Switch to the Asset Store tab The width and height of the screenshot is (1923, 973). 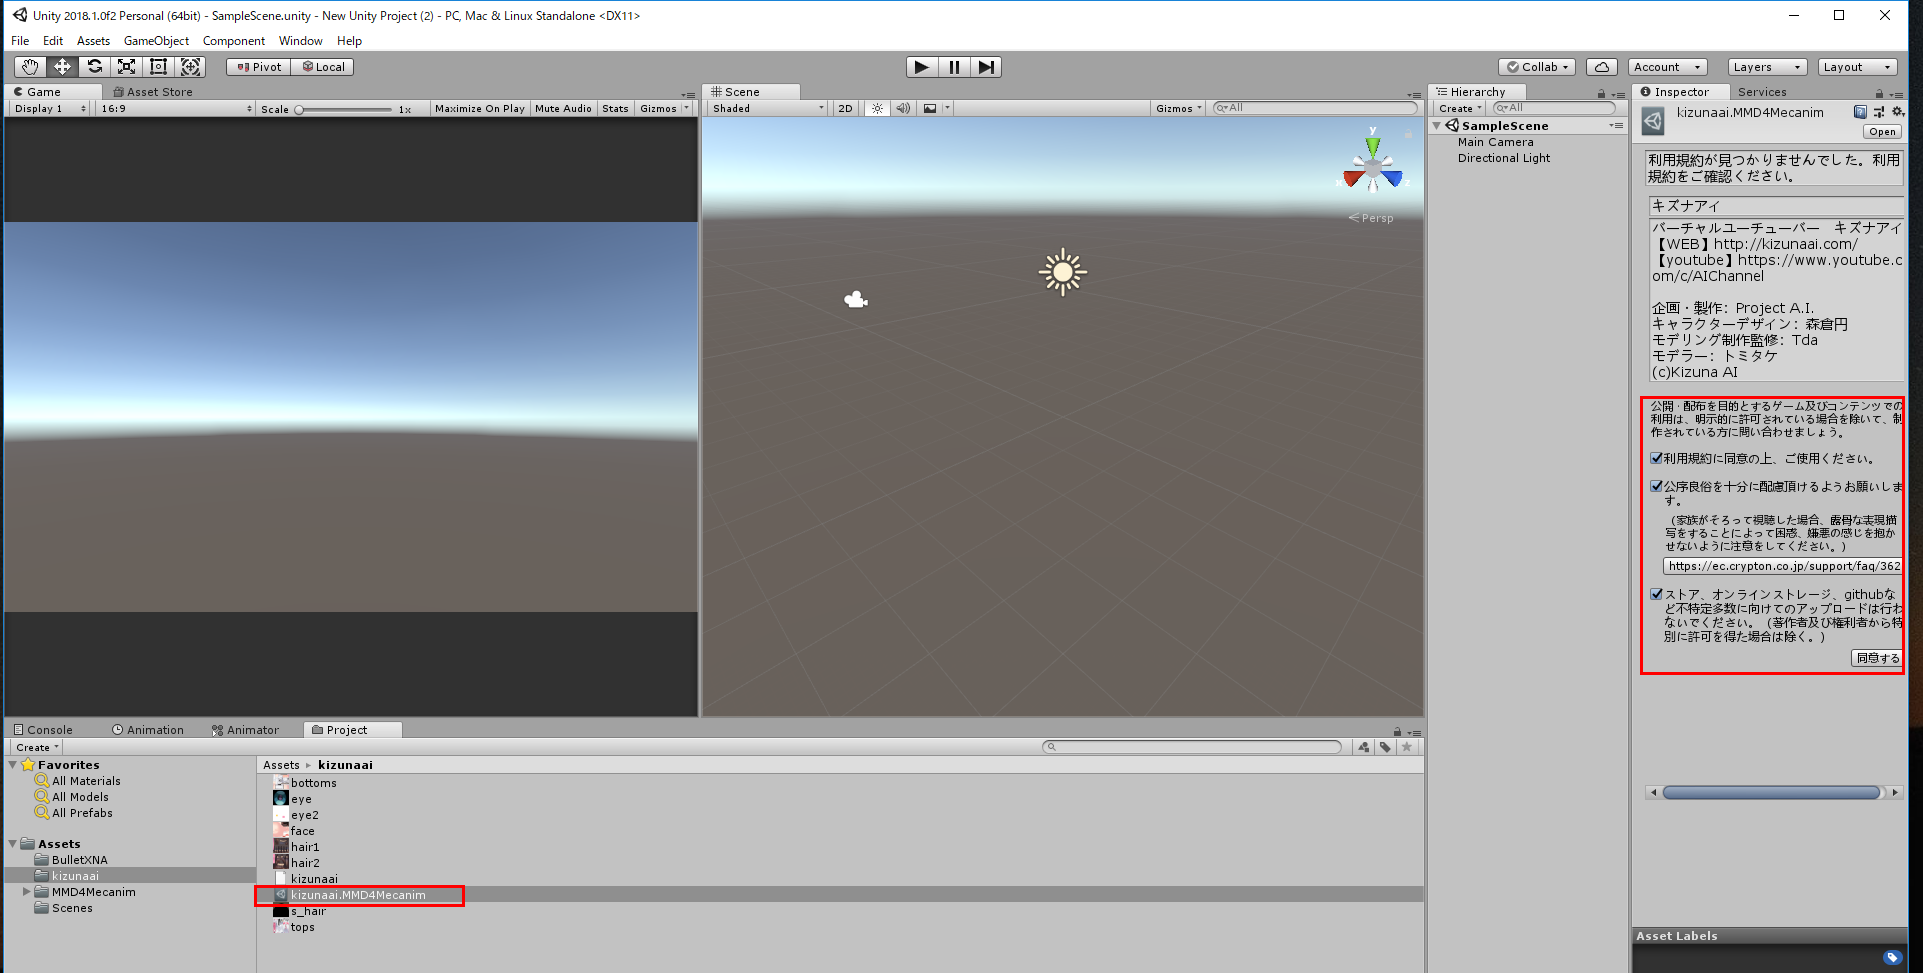(x=153, y=92)
